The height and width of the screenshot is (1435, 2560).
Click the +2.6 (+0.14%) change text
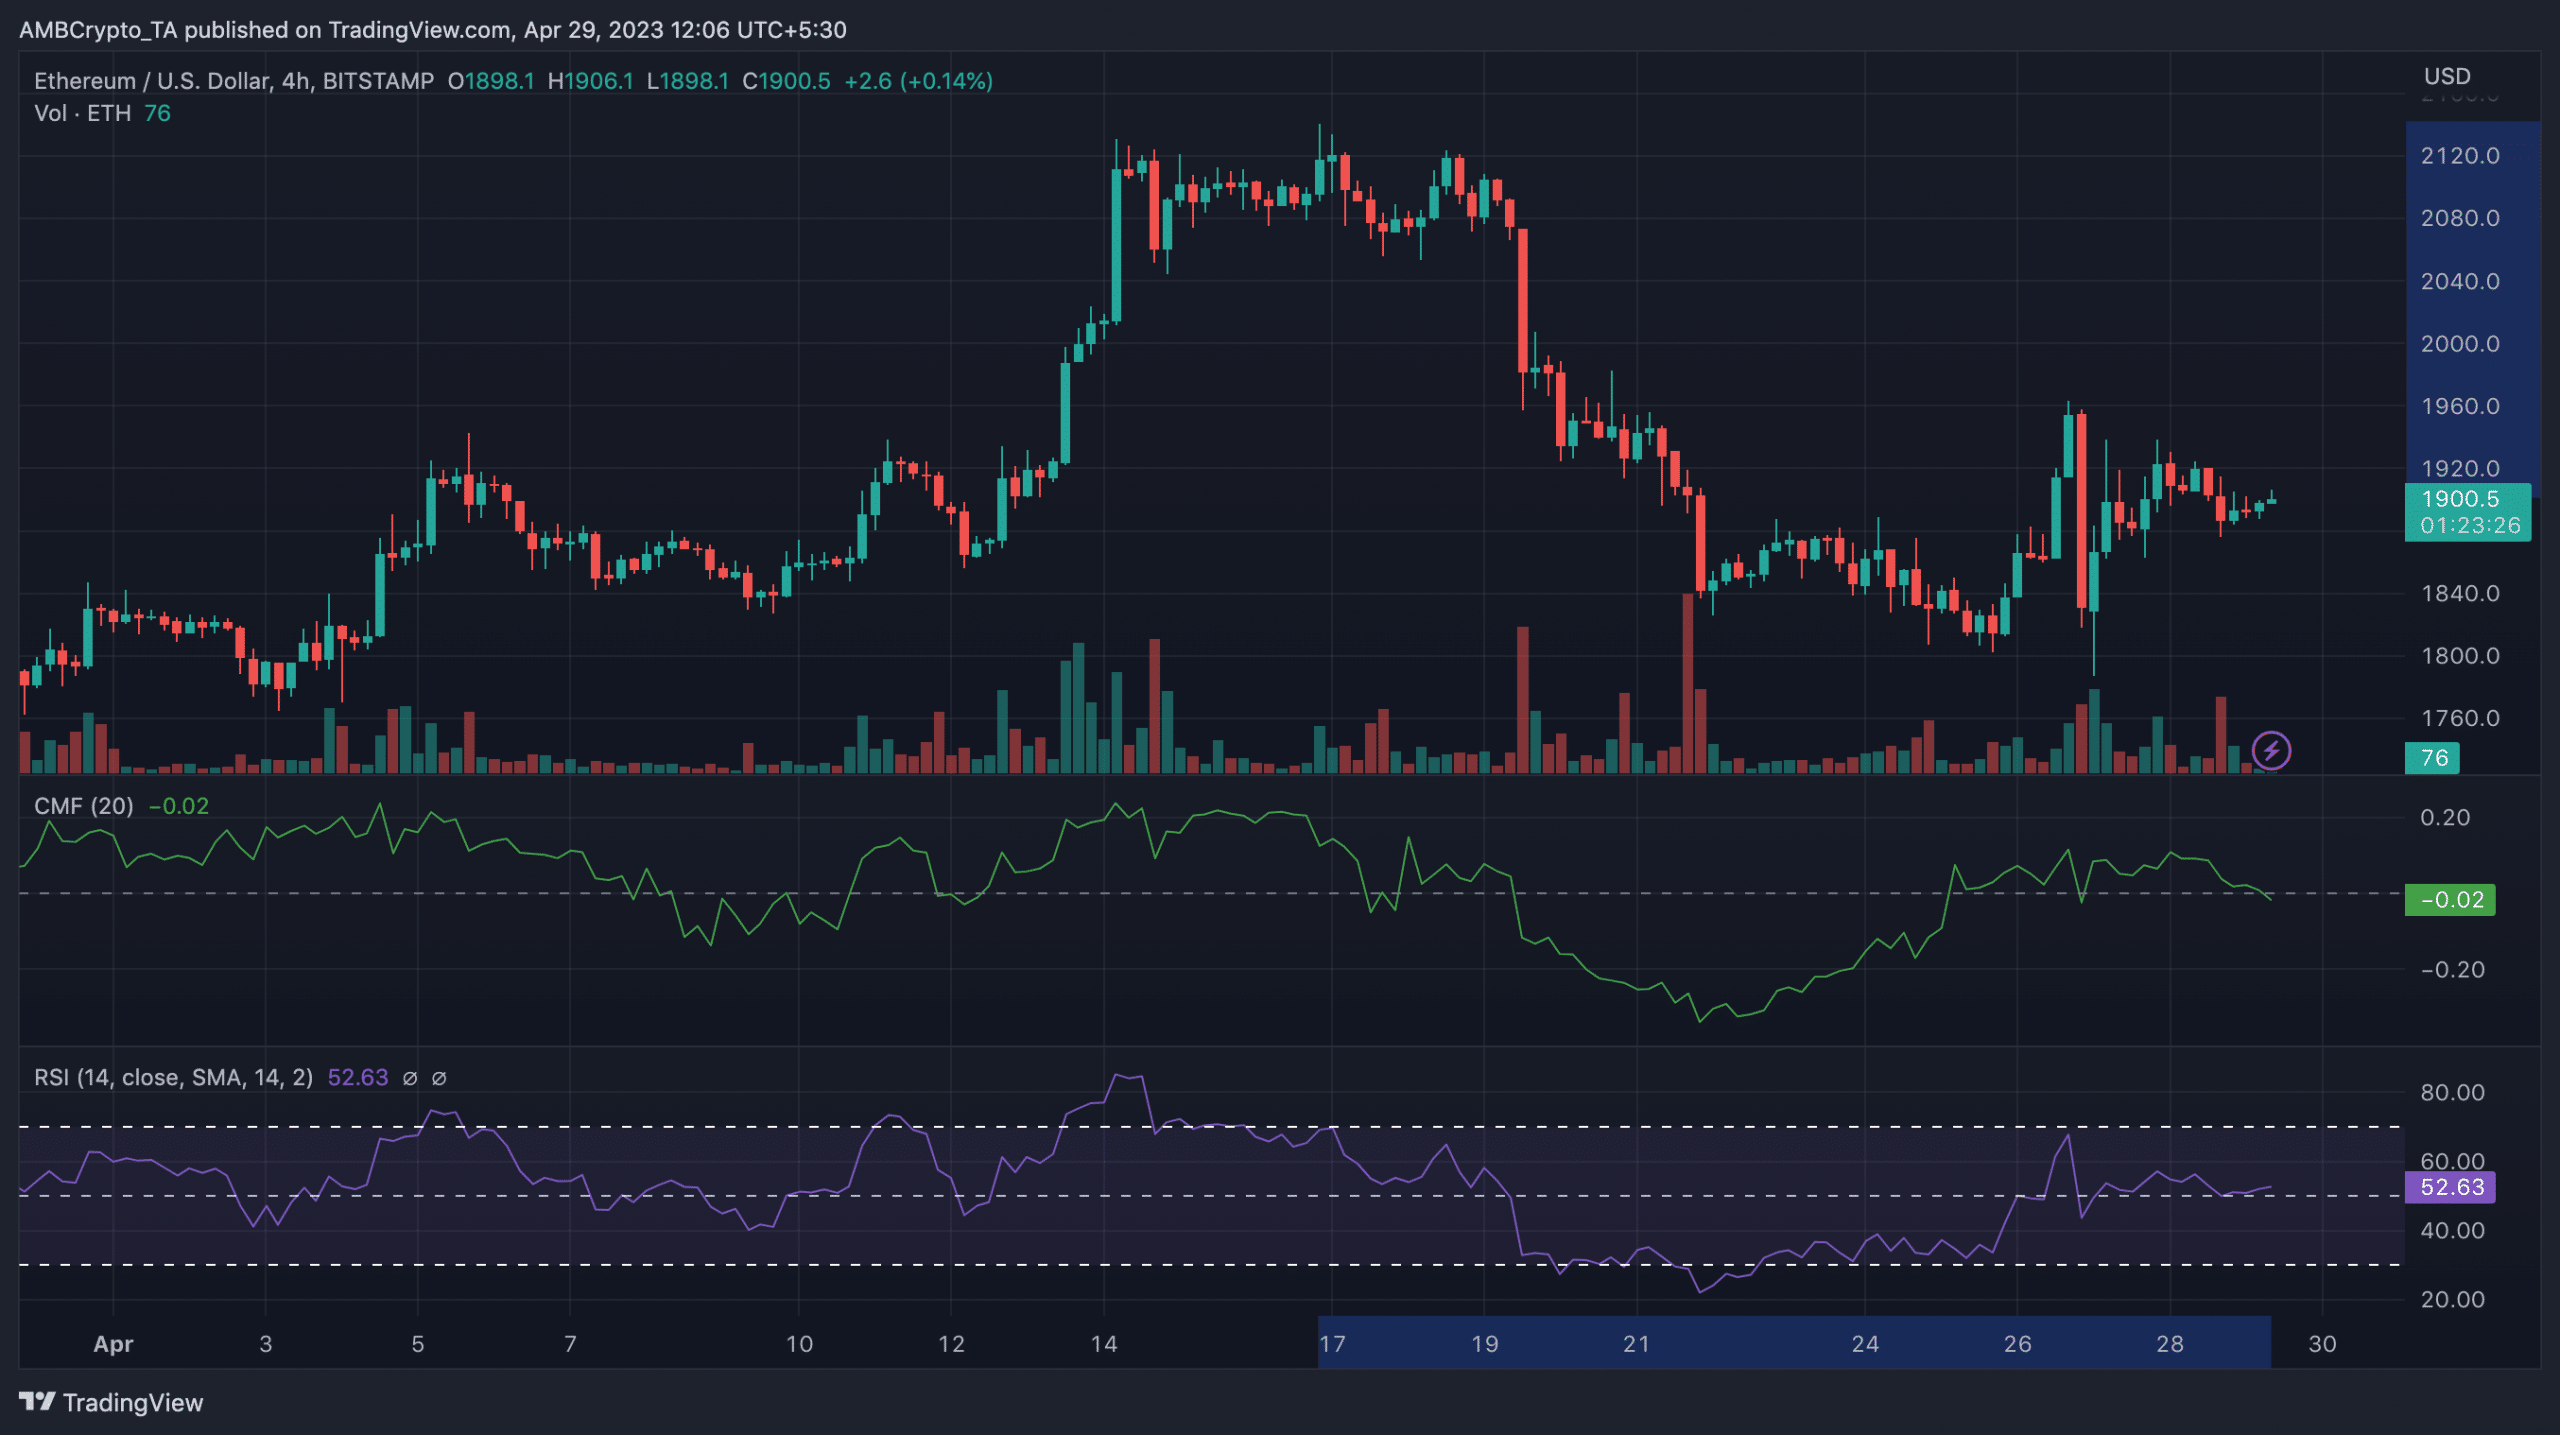919,81
